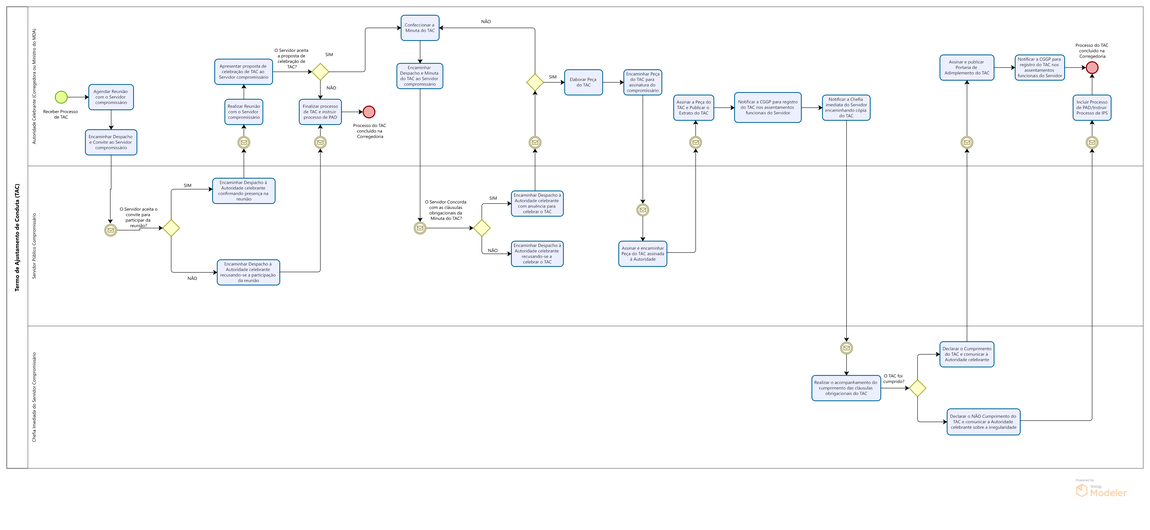Select task Encaminhar Despacho e Convite ao Servidor
The image size is (1150, 530).
(x=111, y=142)
